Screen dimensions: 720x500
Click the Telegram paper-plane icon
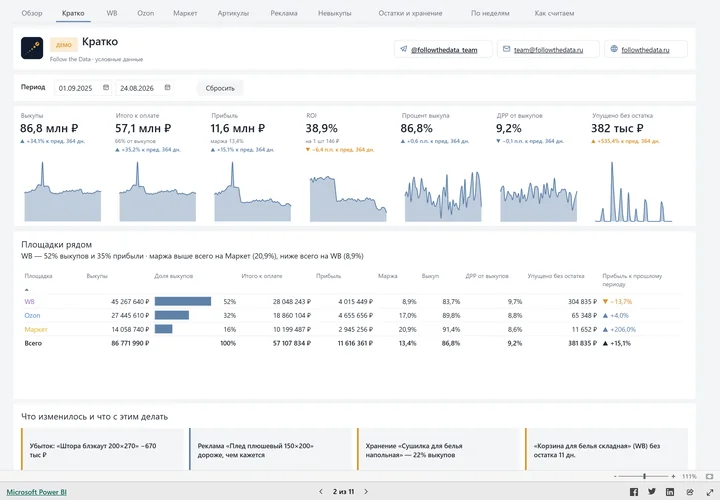(404, 49)
